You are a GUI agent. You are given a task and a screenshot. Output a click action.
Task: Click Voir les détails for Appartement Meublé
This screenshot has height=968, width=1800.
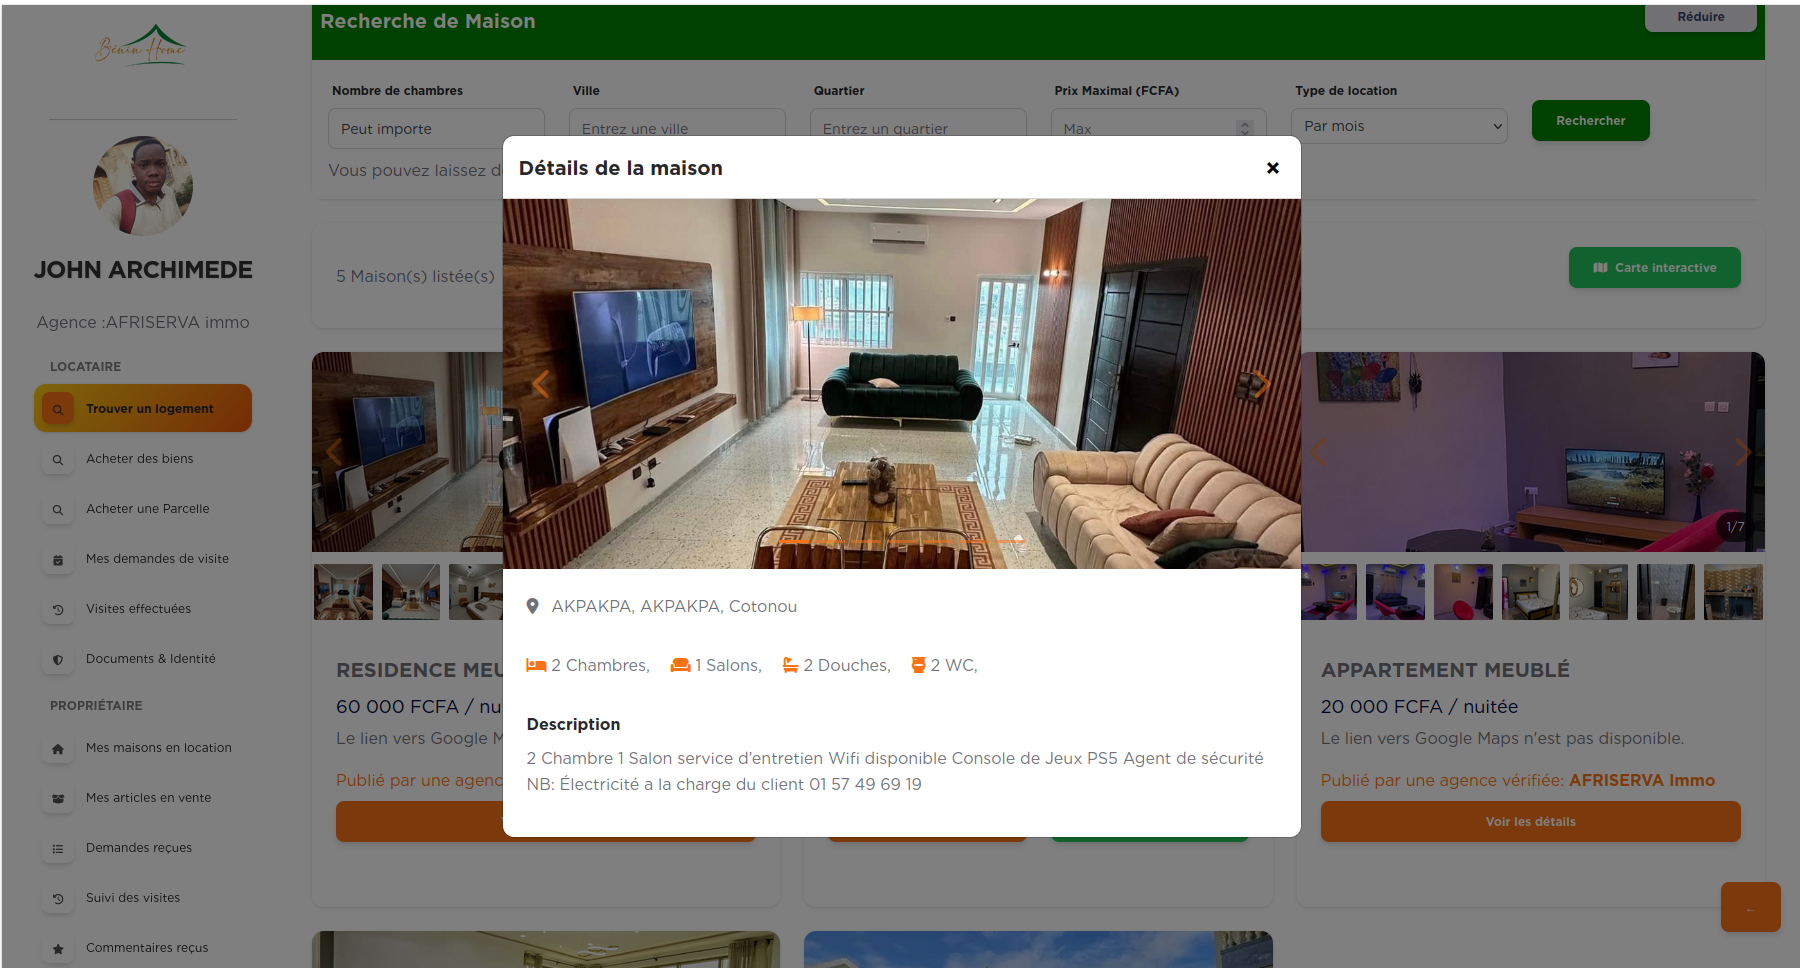pos(1529,822)
